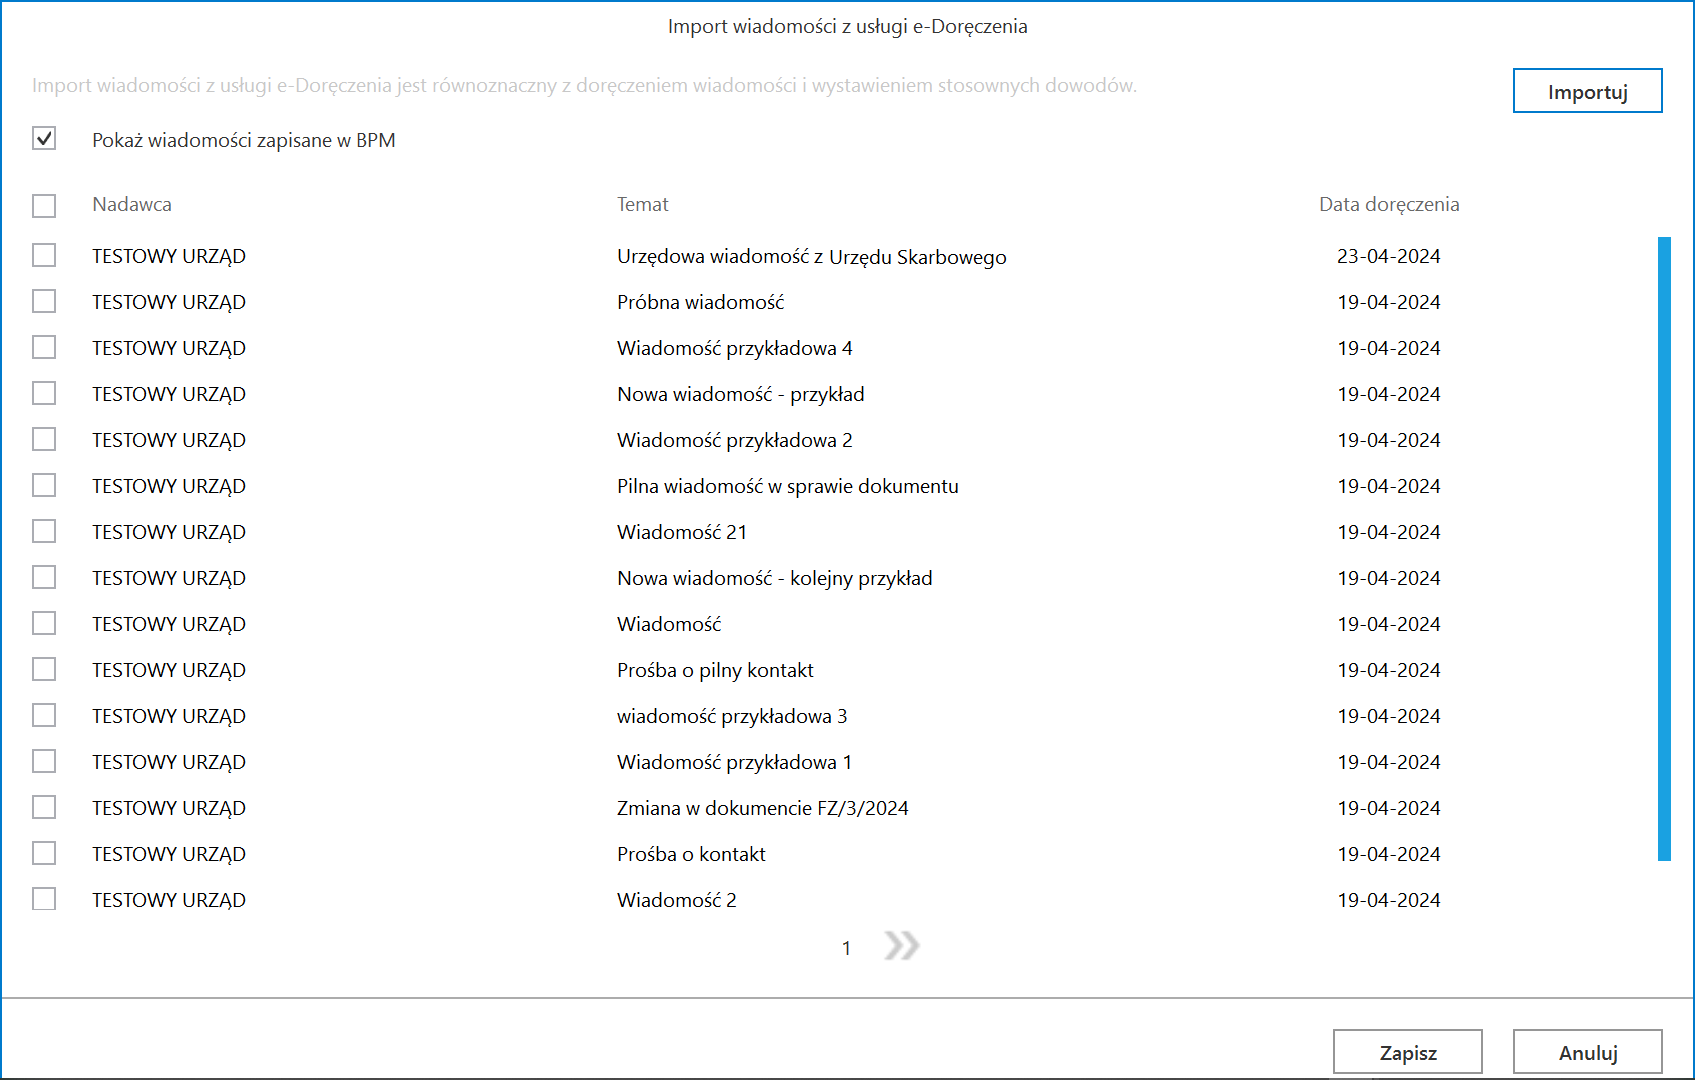Click subject 'Próbna wiadomość'
The height and width of the screenshot is (1080, 1695).
click(x=701, y=302)
